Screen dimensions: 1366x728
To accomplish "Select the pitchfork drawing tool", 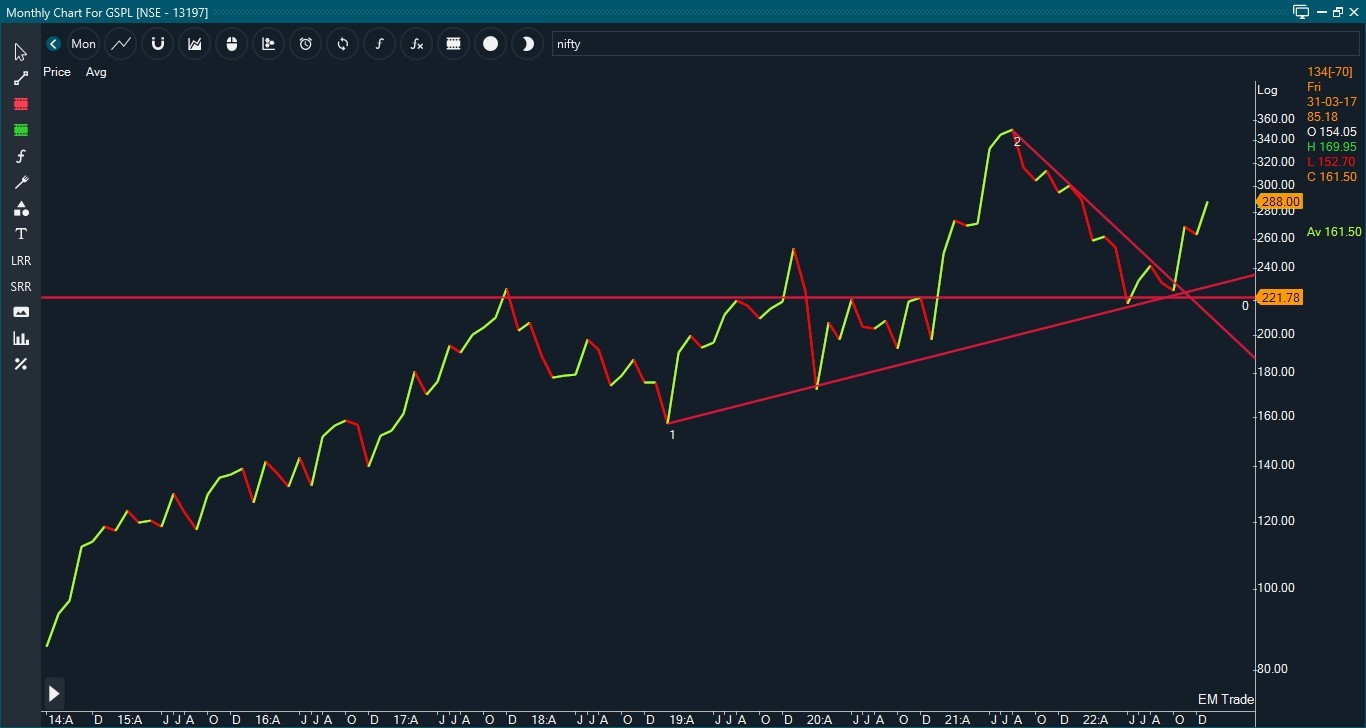I will click(x=20, y=182).
